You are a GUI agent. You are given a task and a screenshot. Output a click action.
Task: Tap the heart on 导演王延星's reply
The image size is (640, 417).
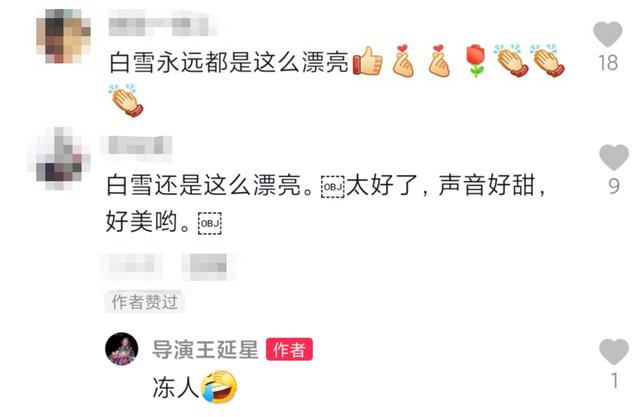point(613,351)
